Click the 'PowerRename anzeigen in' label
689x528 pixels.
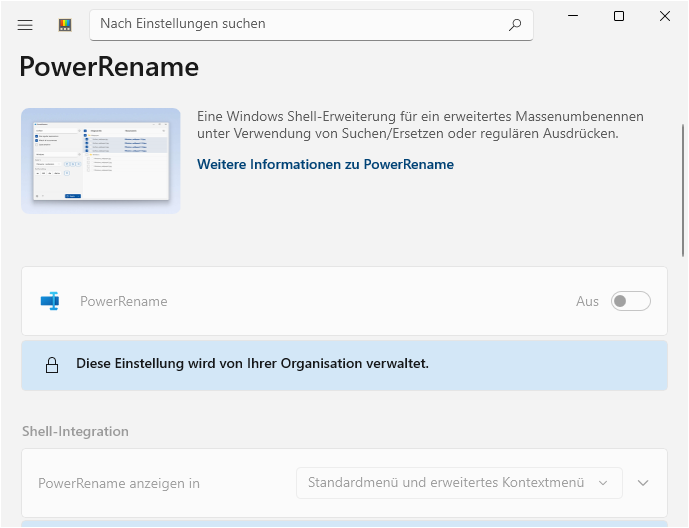pyautogui.click(x=119, y=483)
